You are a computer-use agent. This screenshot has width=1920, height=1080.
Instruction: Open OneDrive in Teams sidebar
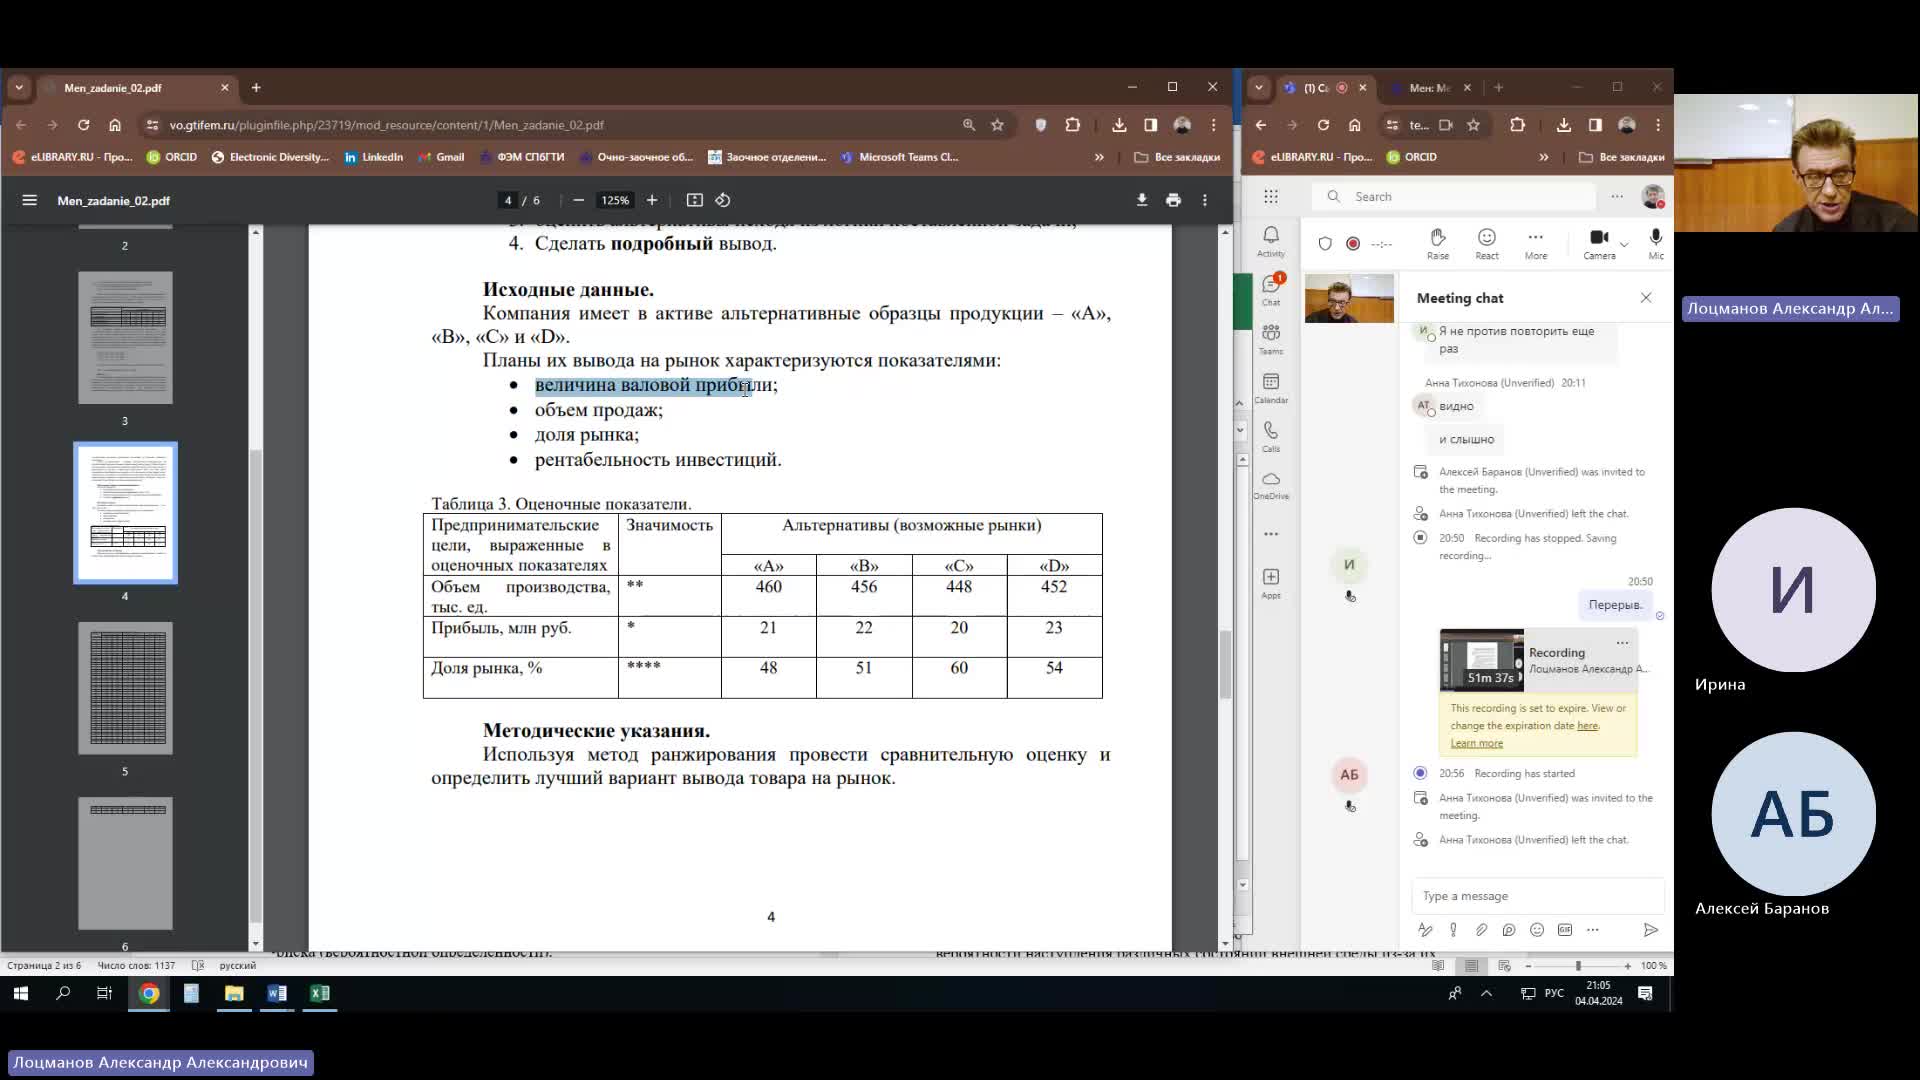click(x=1271, y=485)
